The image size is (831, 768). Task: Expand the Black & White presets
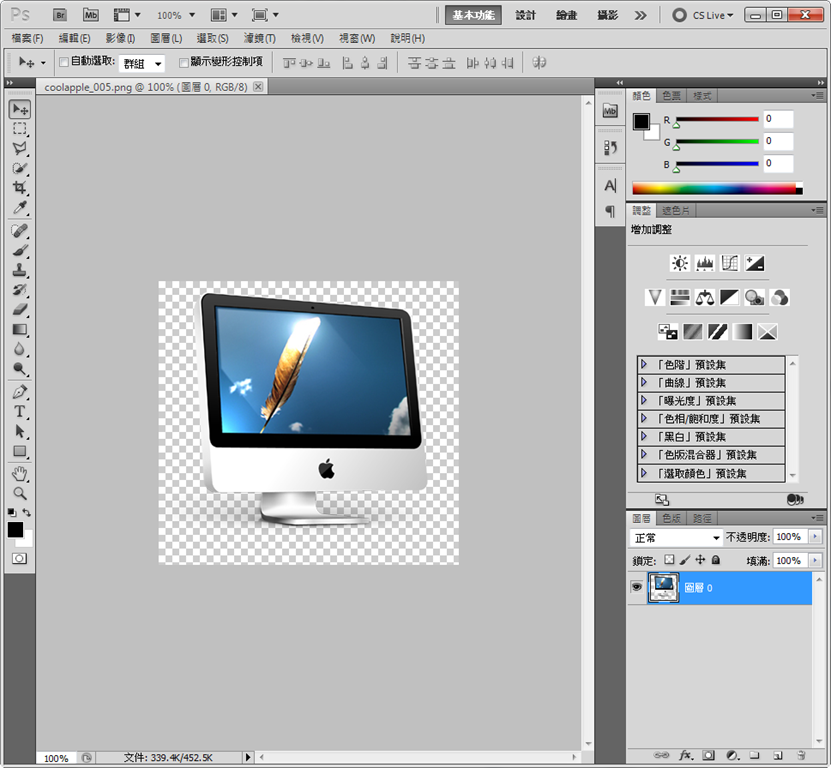coord(644,436)
